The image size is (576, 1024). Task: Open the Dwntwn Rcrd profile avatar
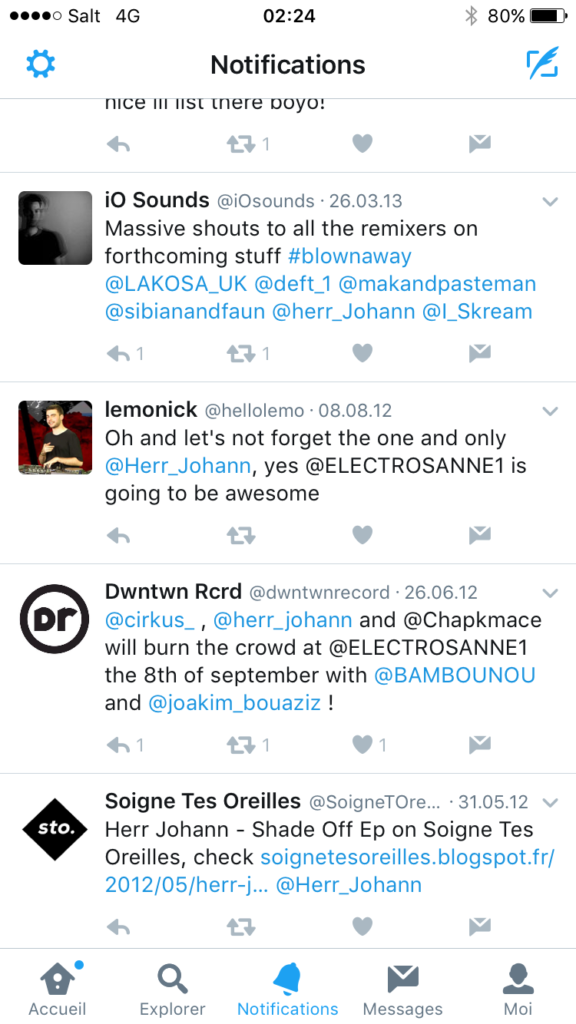[54, 618]
